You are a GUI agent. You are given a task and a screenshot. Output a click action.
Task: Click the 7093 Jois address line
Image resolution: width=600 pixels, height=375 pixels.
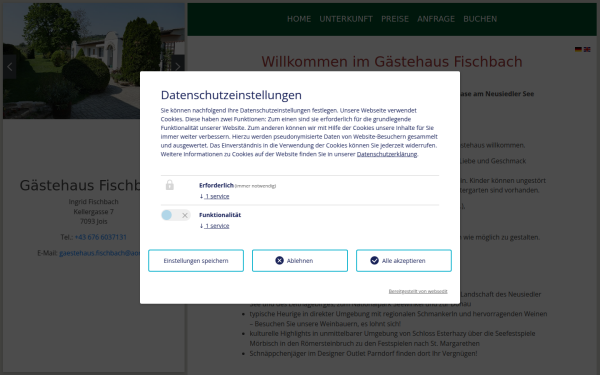(94, 222)
